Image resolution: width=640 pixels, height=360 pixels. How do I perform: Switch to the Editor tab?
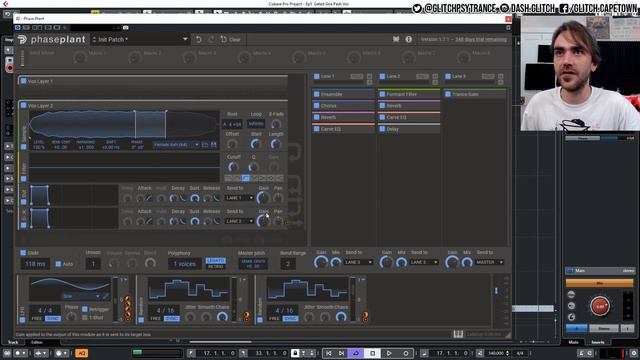(x=37, y=342)
